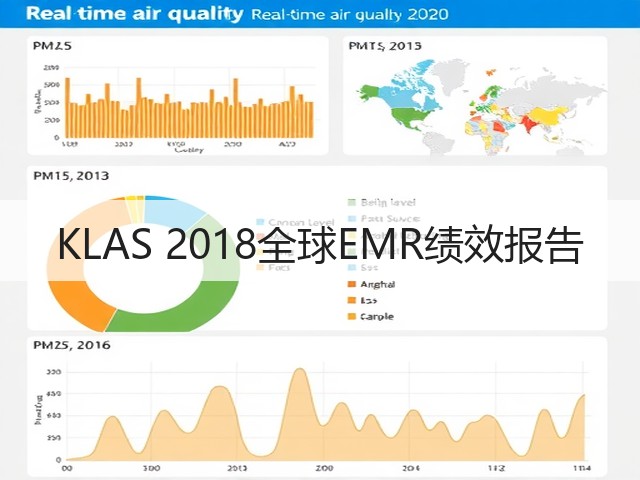Open the PM25 bar chart panel title
The height and width of the screenshot is (480, 640).
[52, 46]
